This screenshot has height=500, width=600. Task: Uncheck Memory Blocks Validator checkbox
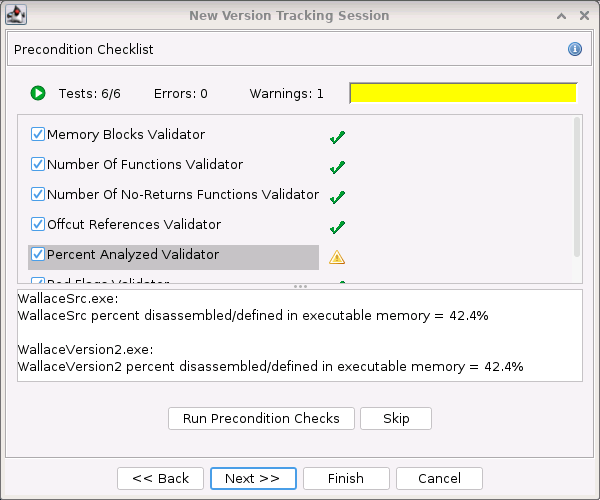click(x=38, y=134)
